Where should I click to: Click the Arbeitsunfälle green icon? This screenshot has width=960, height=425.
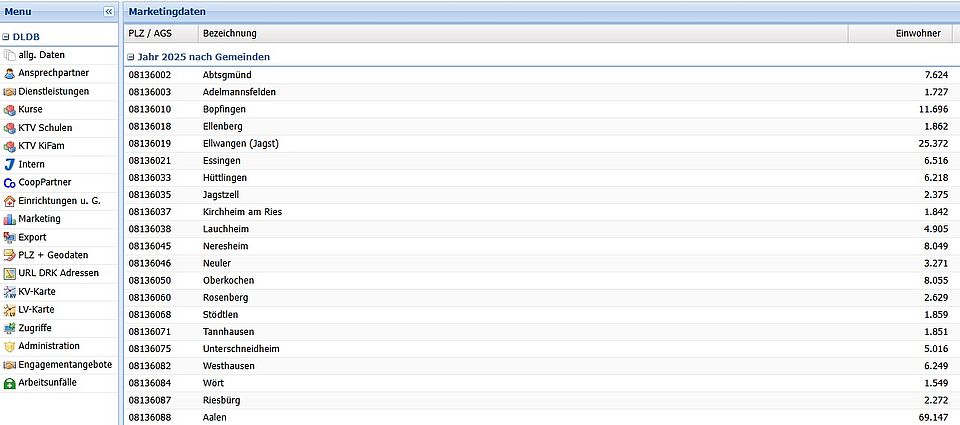point(10,383)
